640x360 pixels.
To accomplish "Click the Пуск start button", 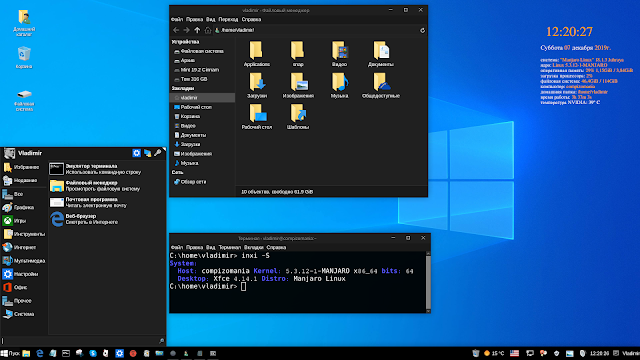I will click(10, 353).
